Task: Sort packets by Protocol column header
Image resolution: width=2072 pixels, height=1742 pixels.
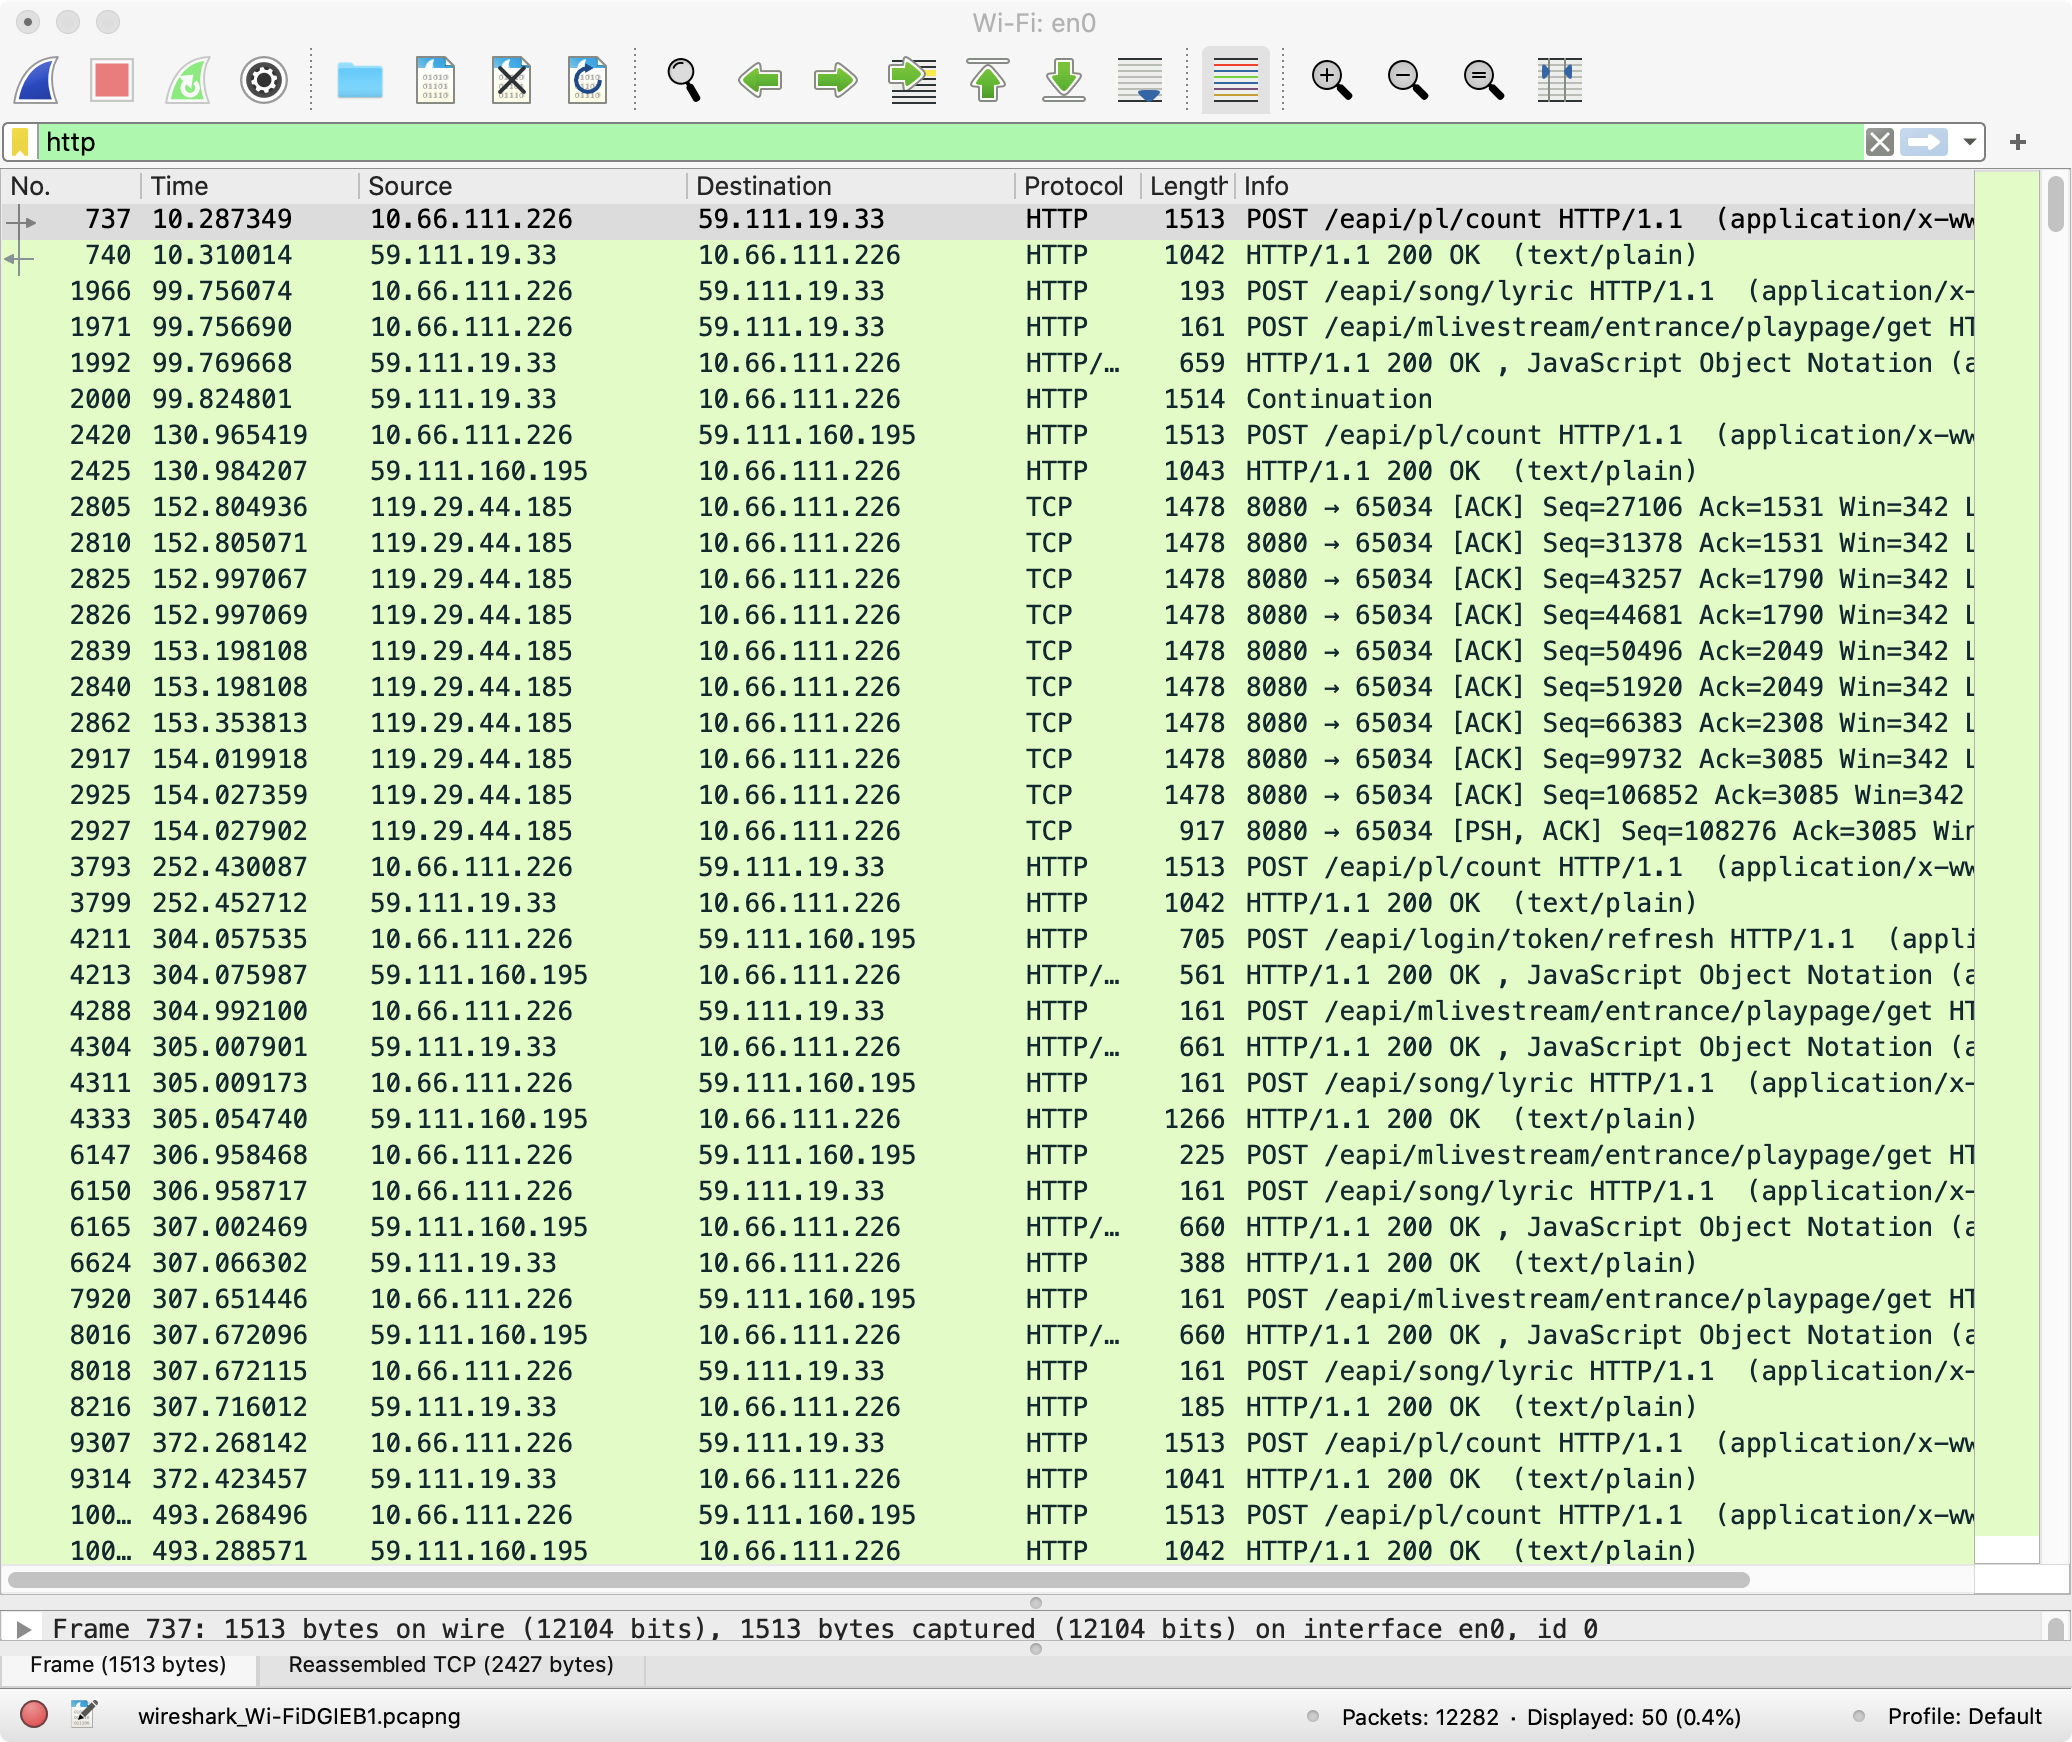Action: [x=1073, y=186]
